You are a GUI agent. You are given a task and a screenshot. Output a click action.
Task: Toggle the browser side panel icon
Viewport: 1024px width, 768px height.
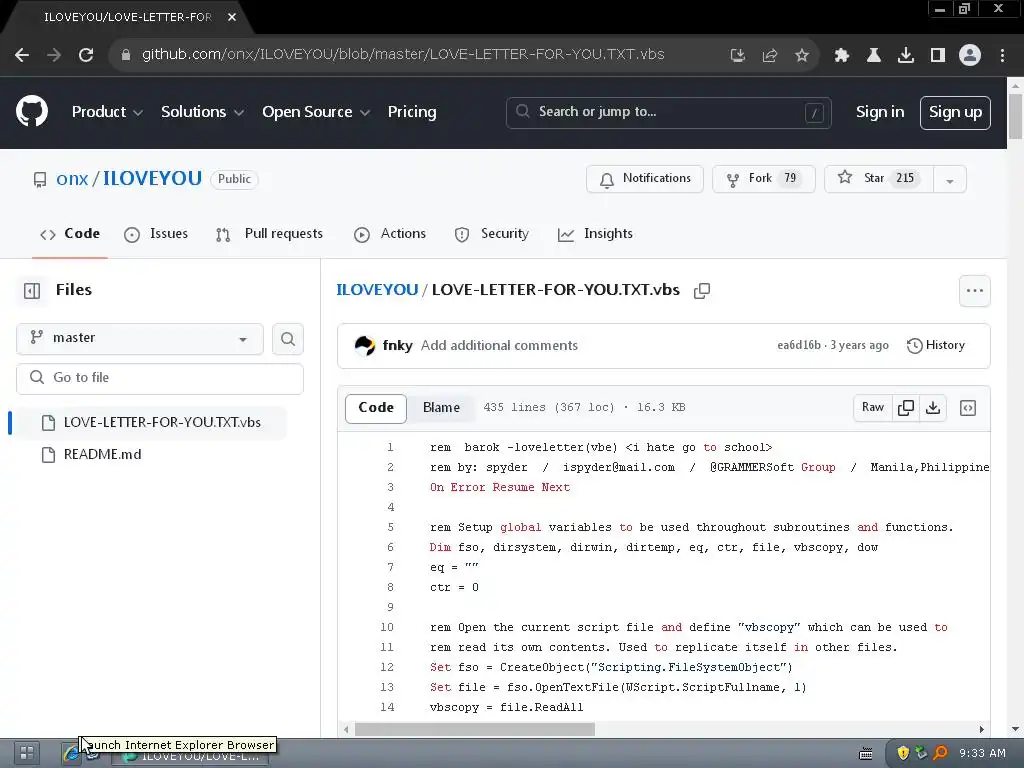(938, 56)
